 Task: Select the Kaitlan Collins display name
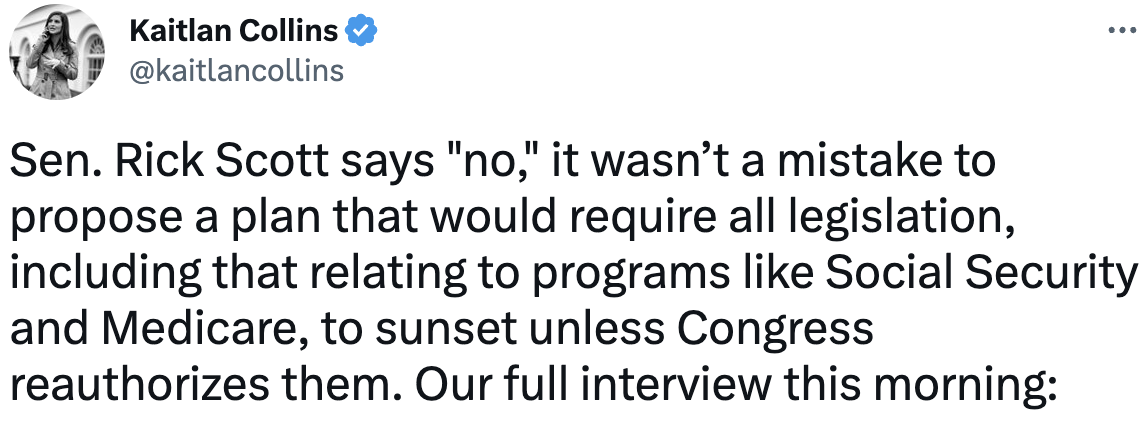[234, 31]
